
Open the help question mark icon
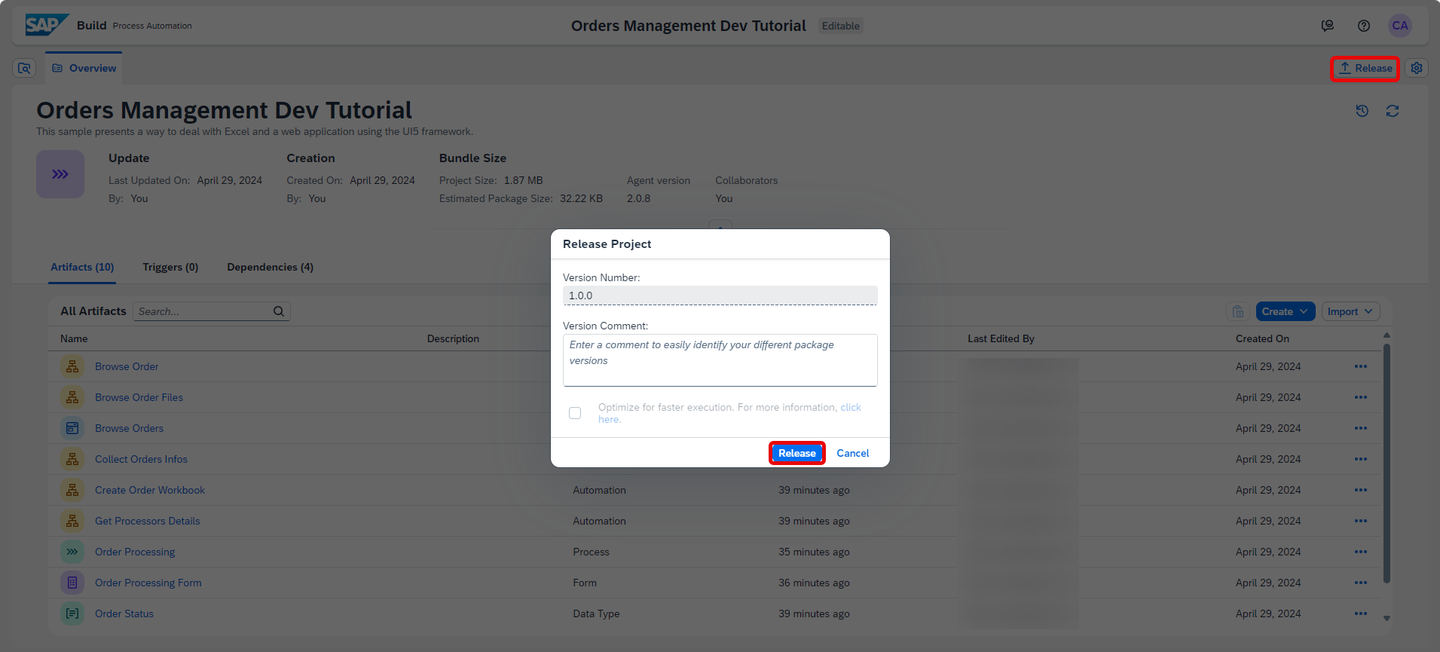tap(1364, 26)
